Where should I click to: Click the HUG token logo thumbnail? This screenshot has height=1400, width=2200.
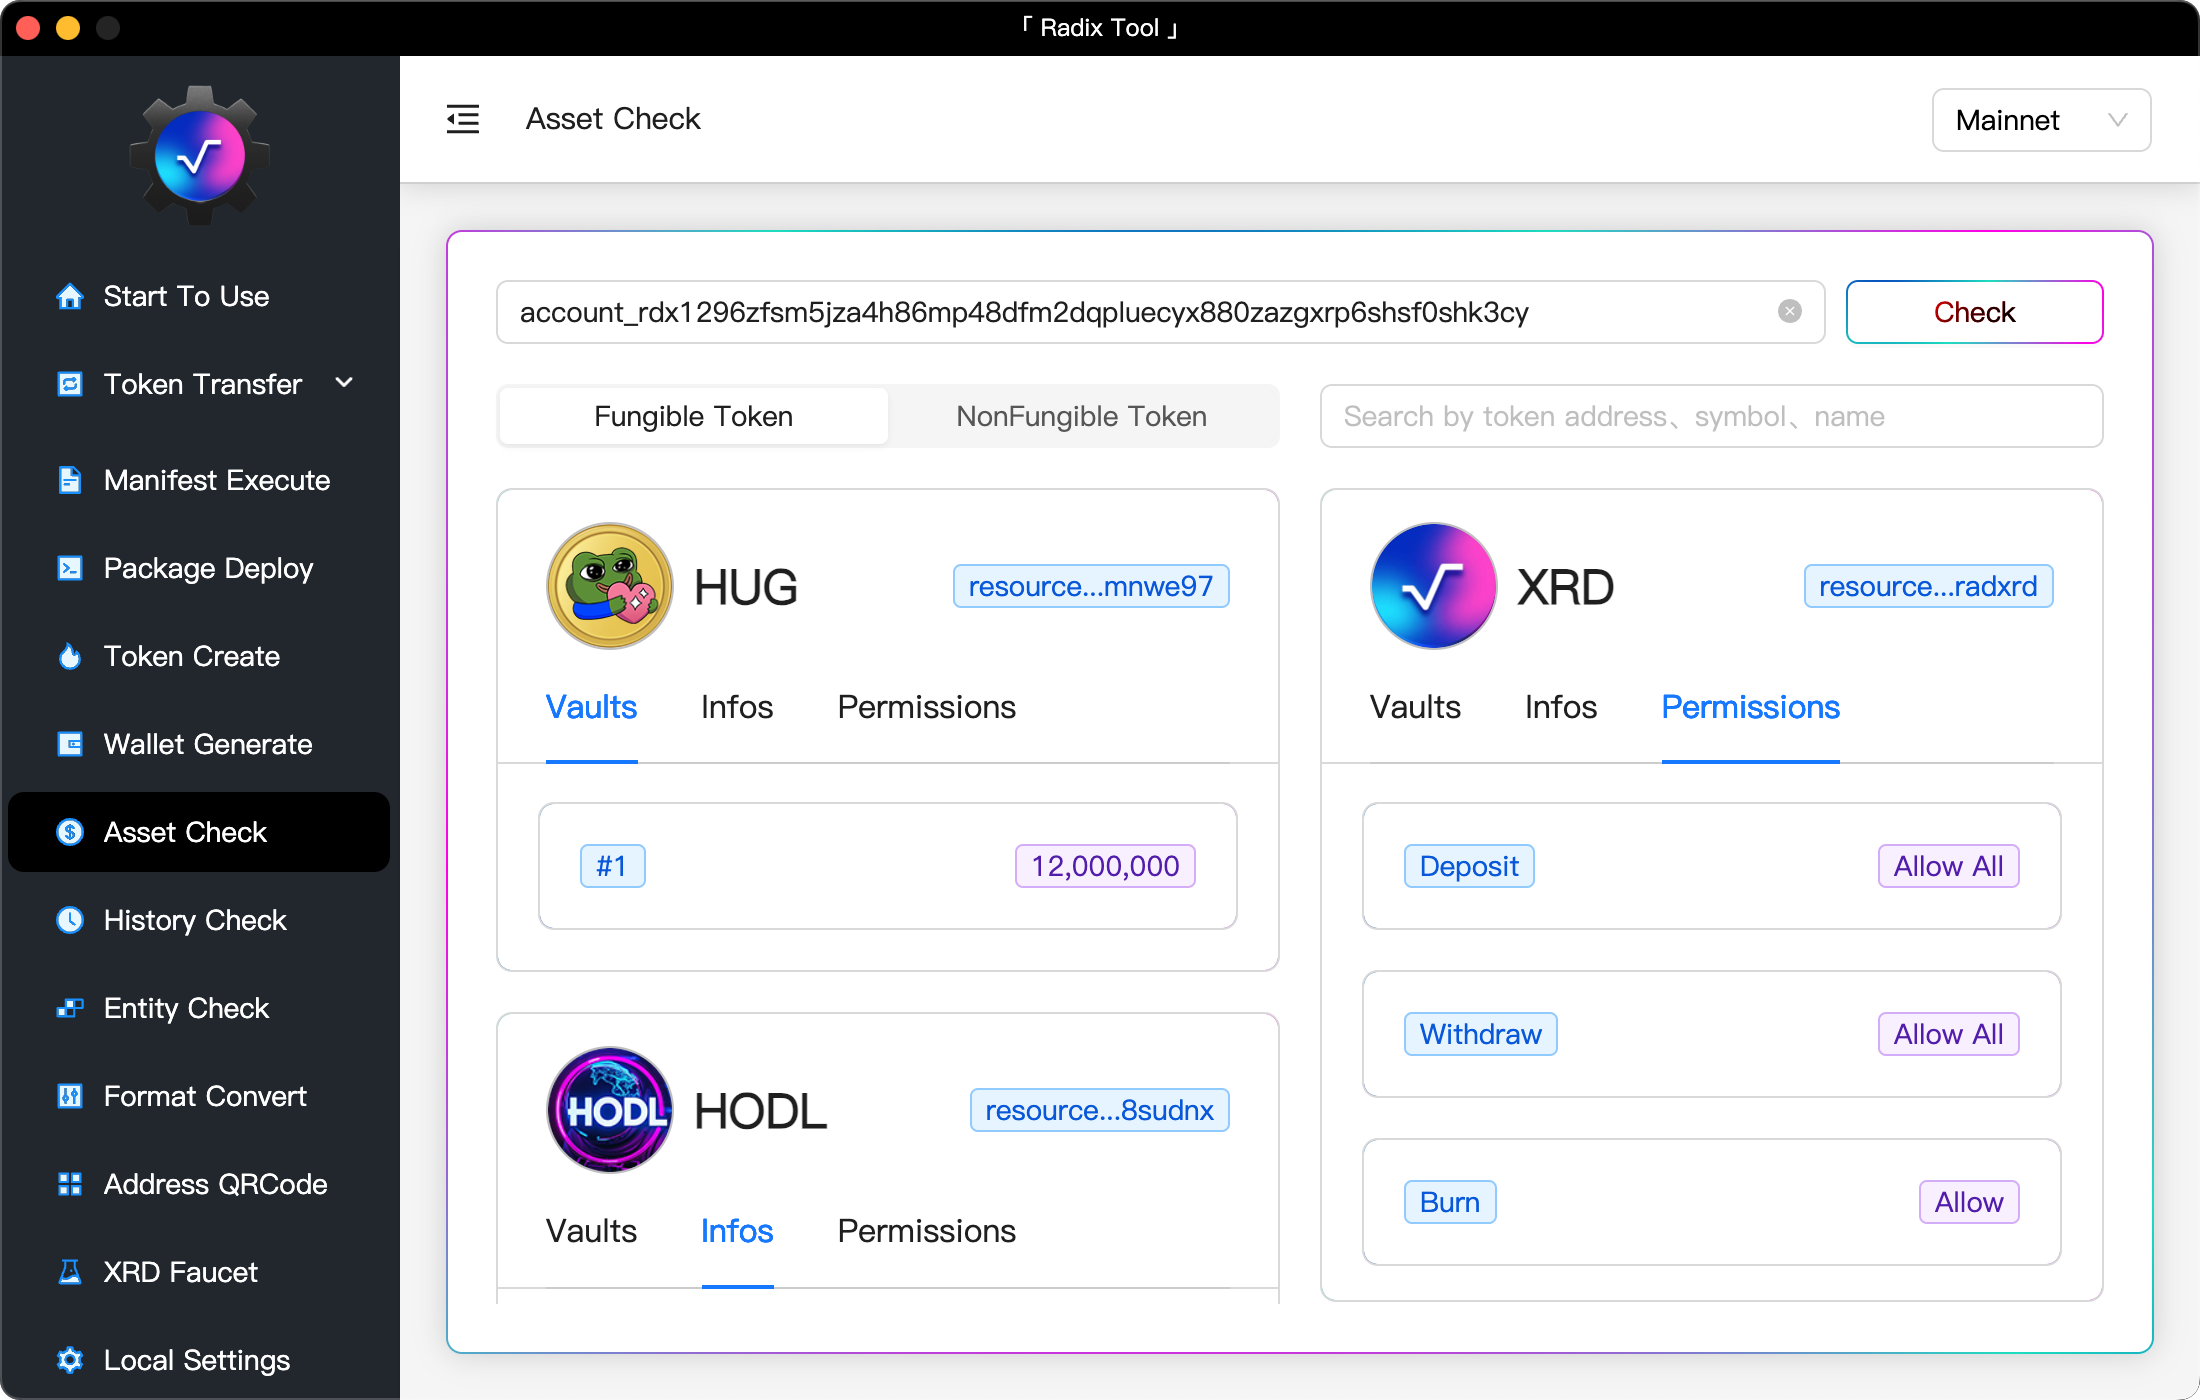pos(609,586)
